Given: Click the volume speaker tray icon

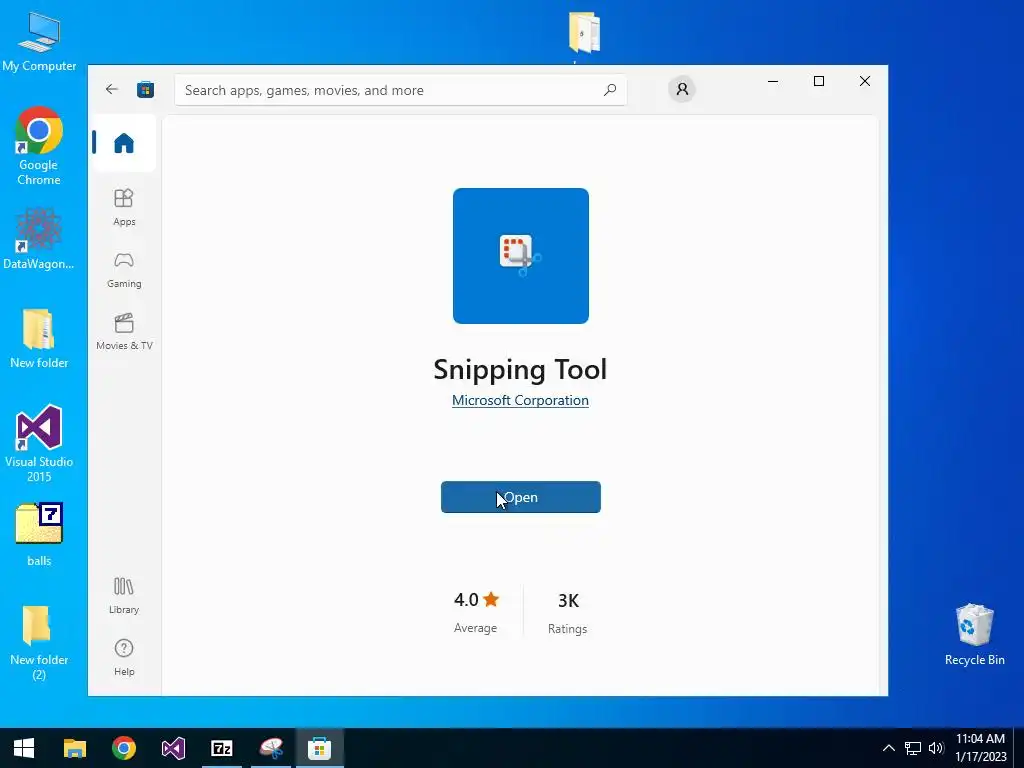Looking at the screenshot, I should coord(936,748).
